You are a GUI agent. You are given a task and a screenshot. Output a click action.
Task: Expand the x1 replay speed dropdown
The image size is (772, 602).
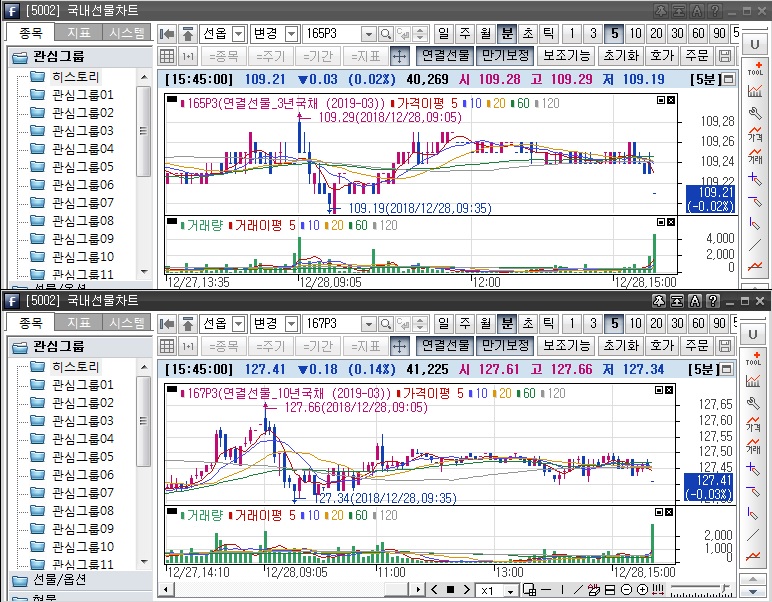coord(510,591)
